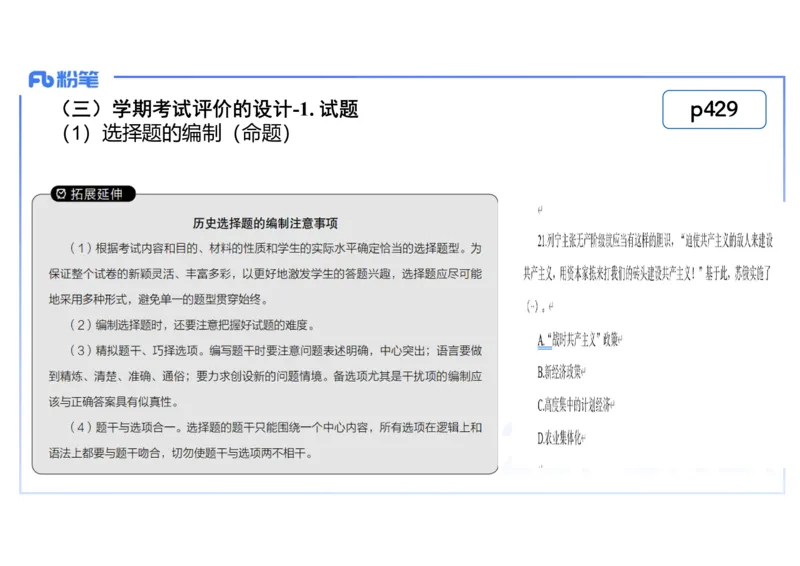The height and width of the screenshot is (566, 800).
Task: Click line 该与正确答案具有似真性
Action: click(x=113, y=402)
